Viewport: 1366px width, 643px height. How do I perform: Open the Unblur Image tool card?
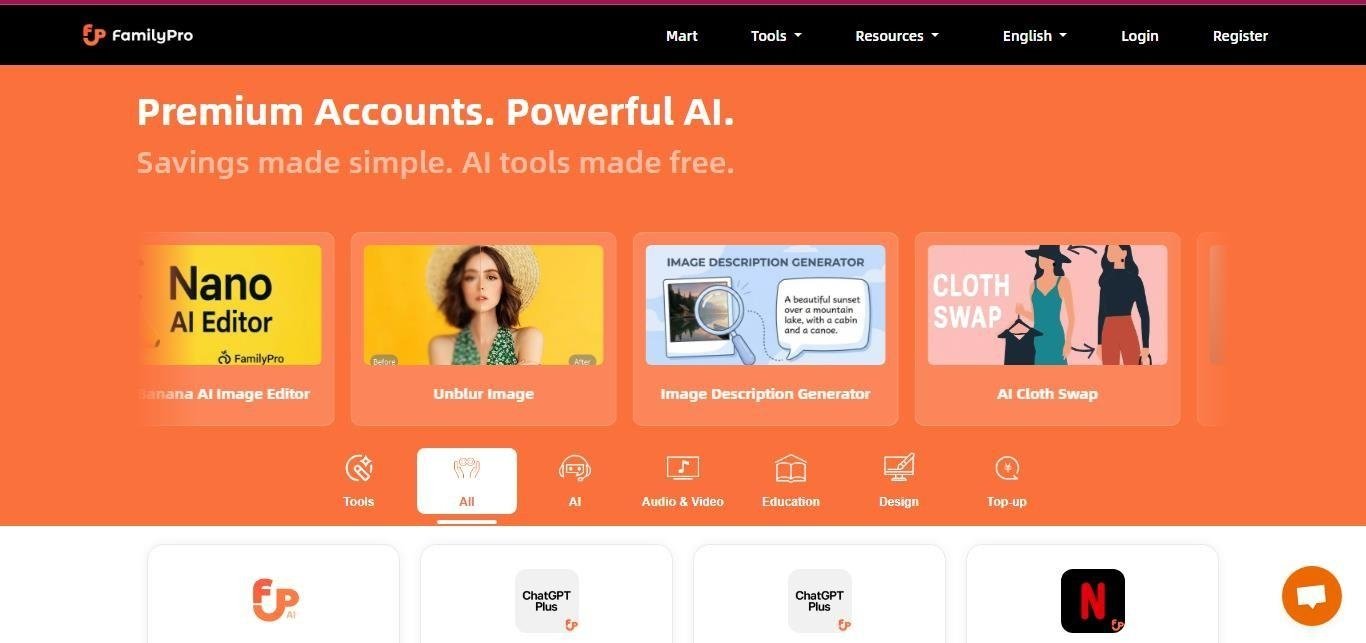pyautogui.click(x=484, y=329)
